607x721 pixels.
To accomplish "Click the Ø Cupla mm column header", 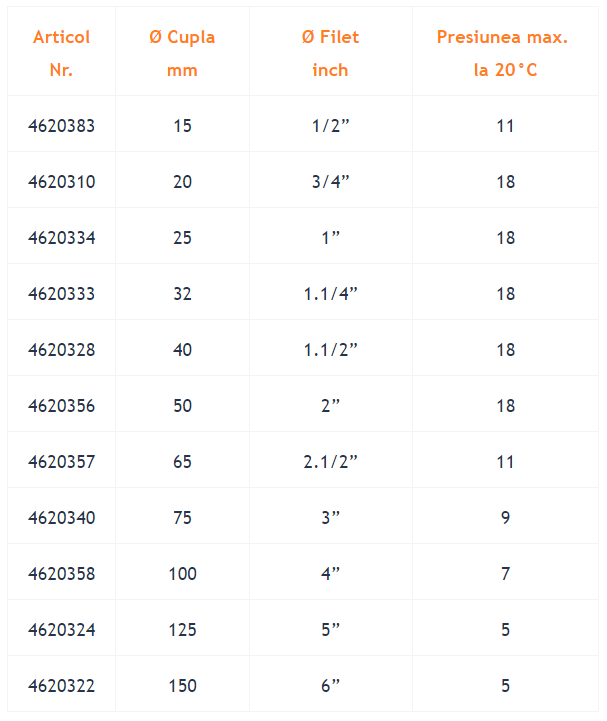I will (182, 53).
